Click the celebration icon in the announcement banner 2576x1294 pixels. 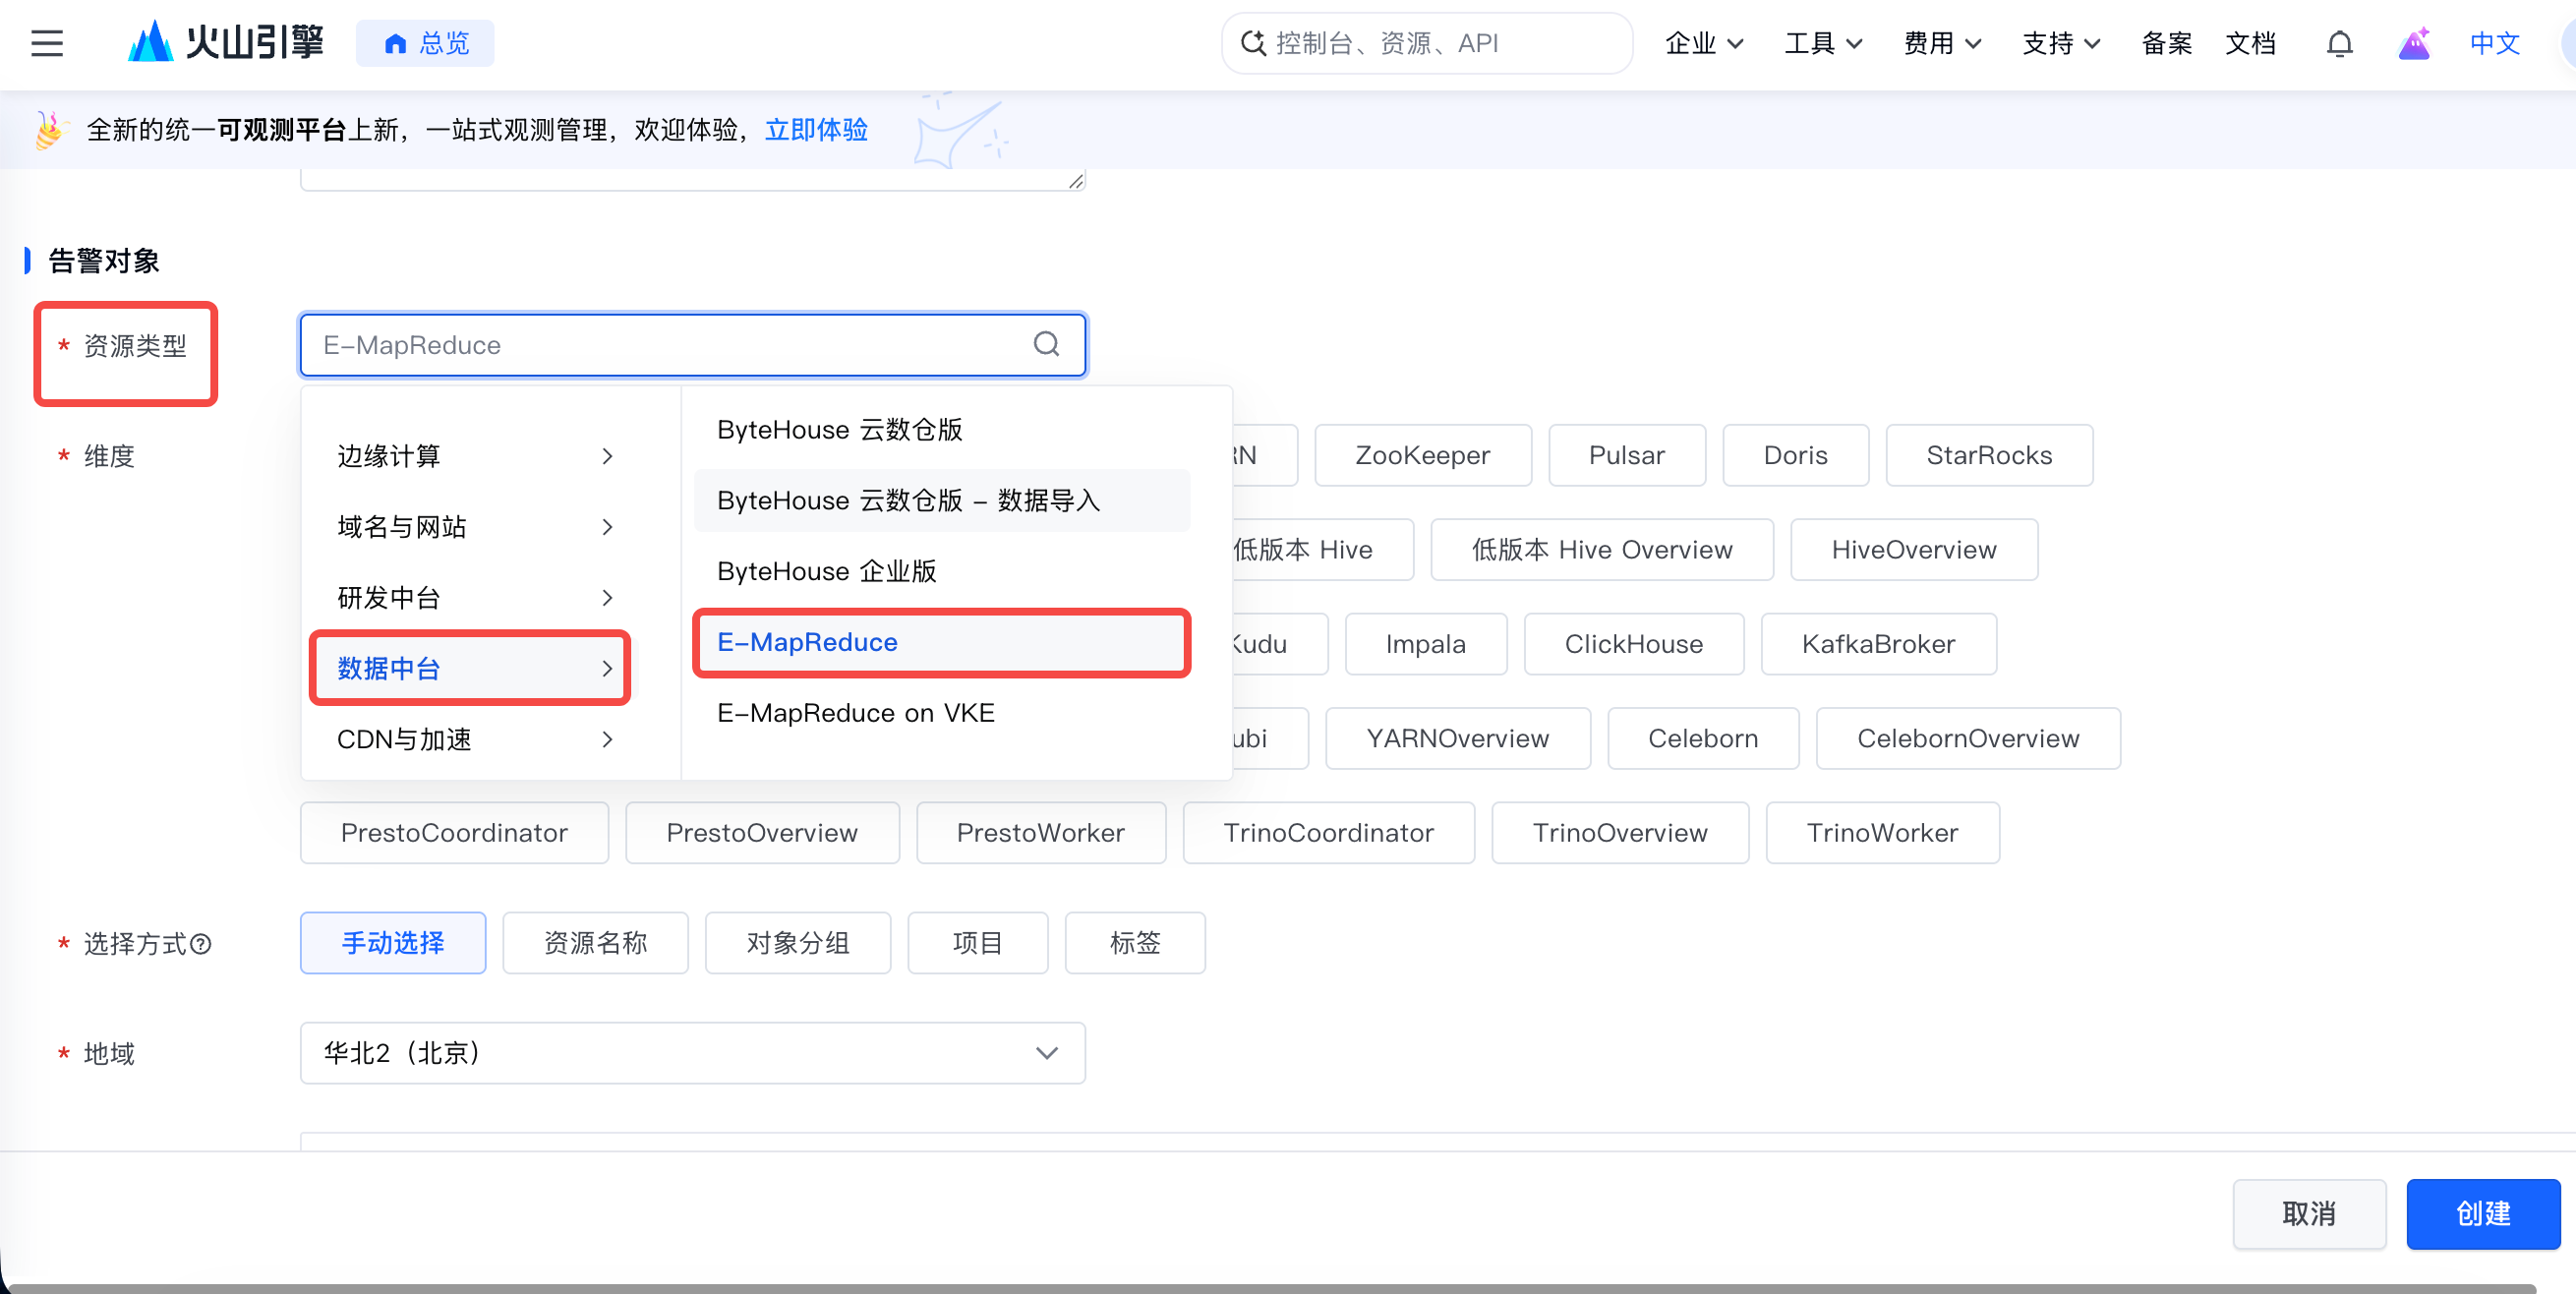coord(50,130)
